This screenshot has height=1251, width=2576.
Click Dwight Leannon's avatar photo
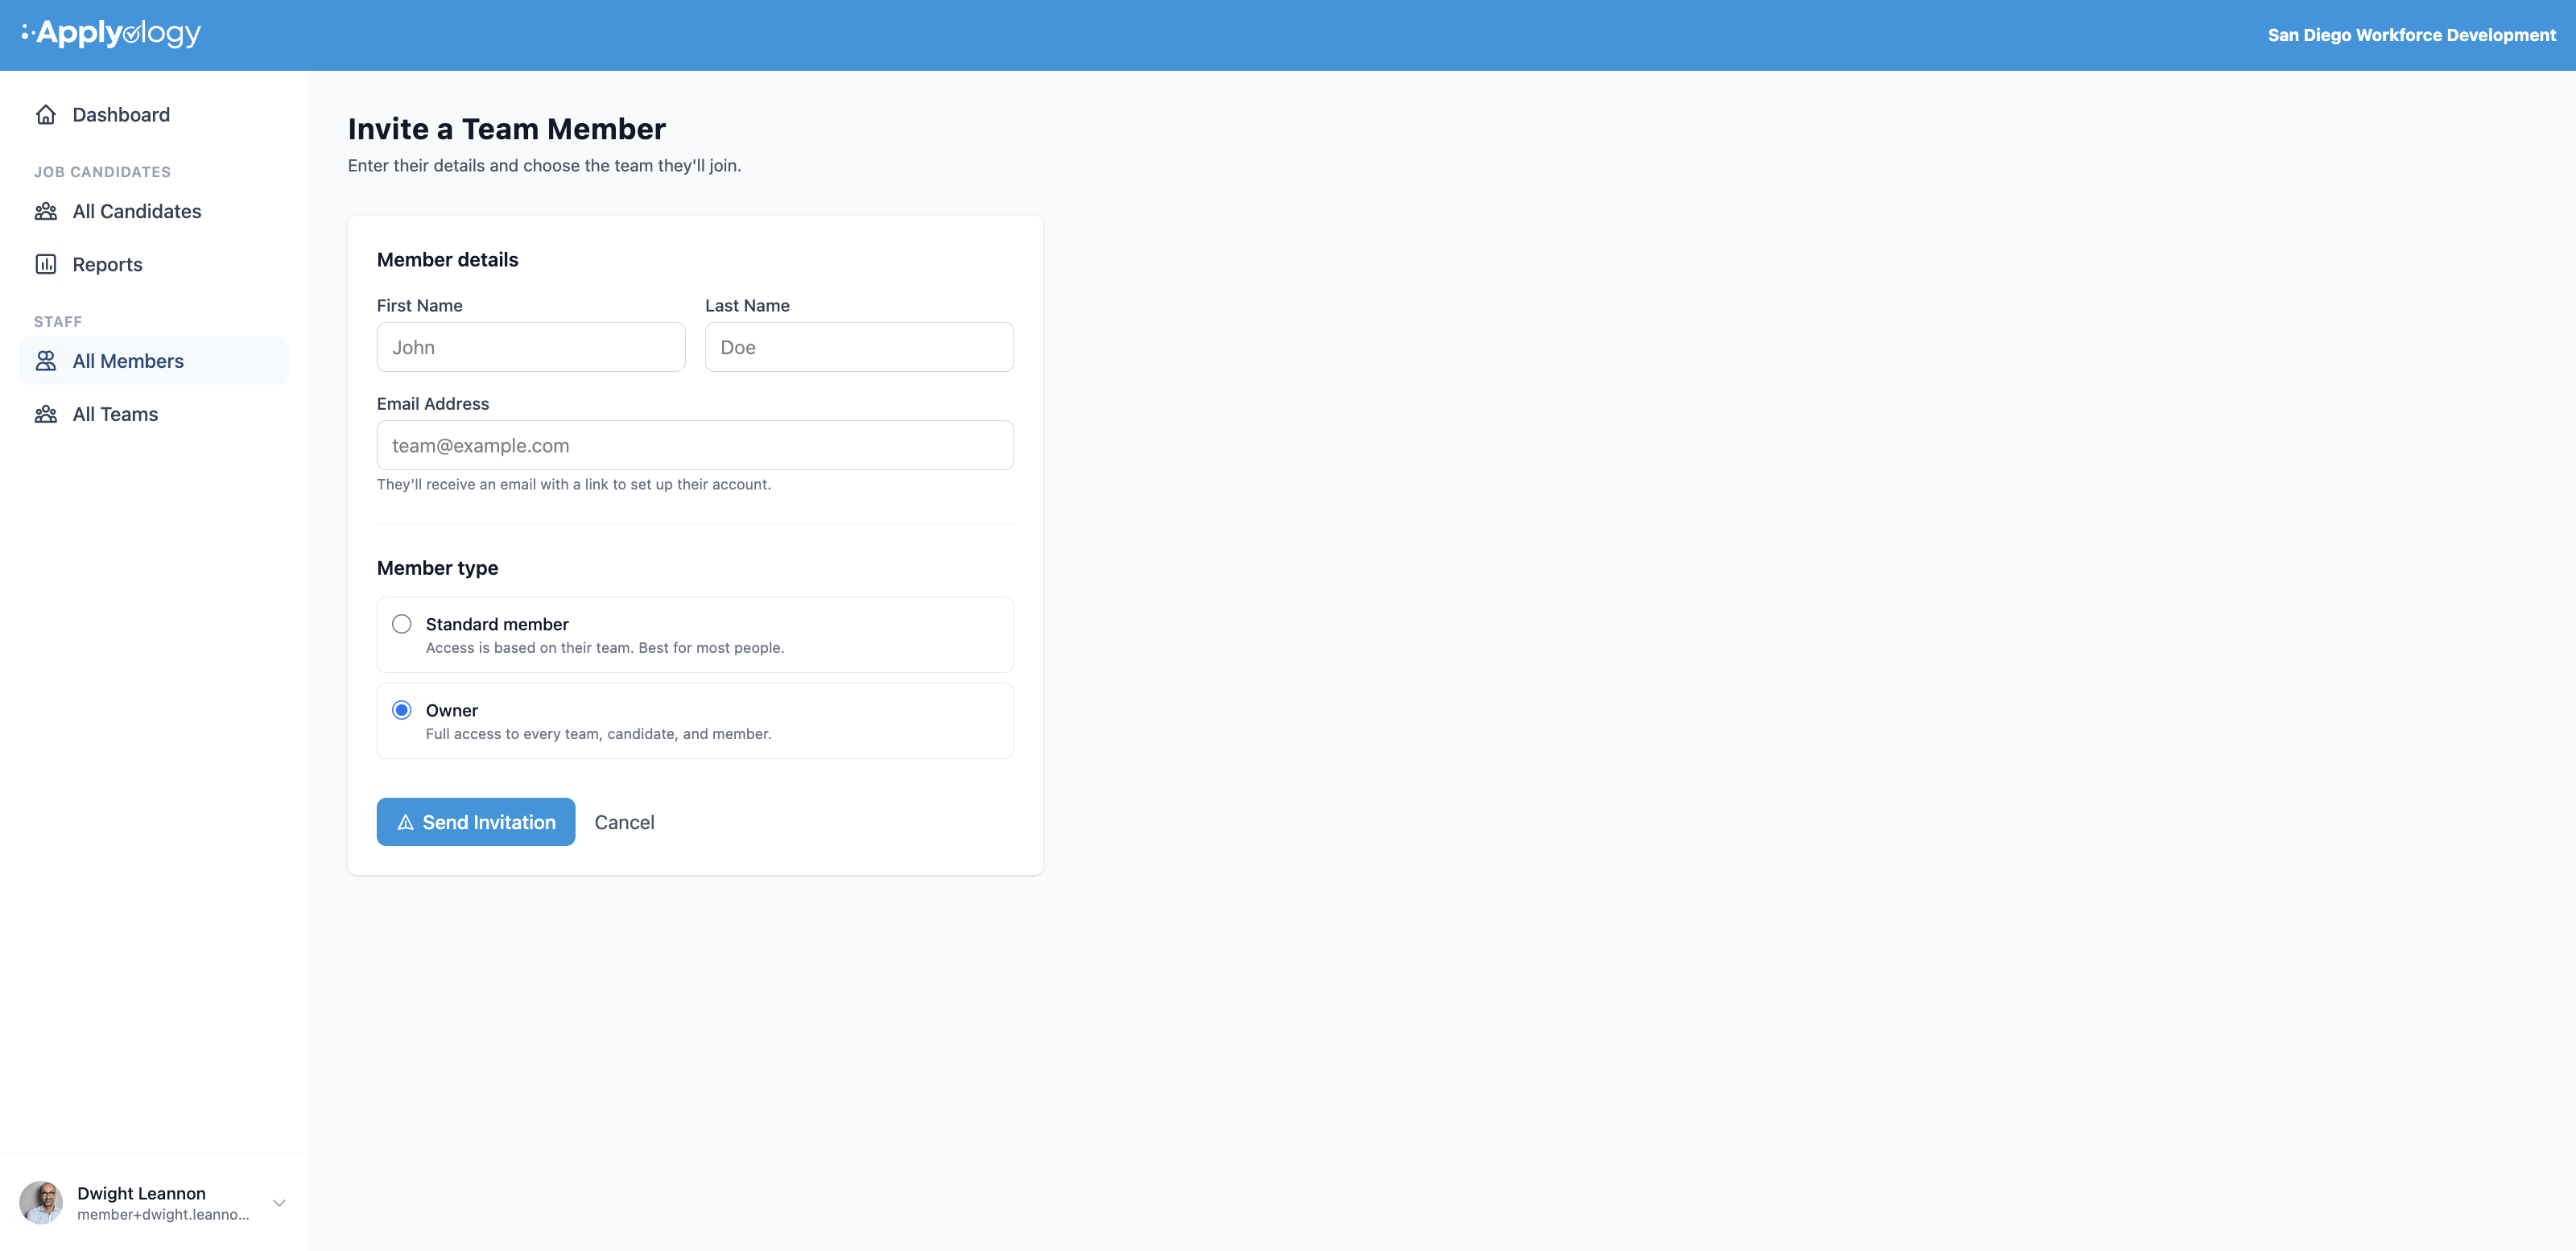pos(41,1202)
